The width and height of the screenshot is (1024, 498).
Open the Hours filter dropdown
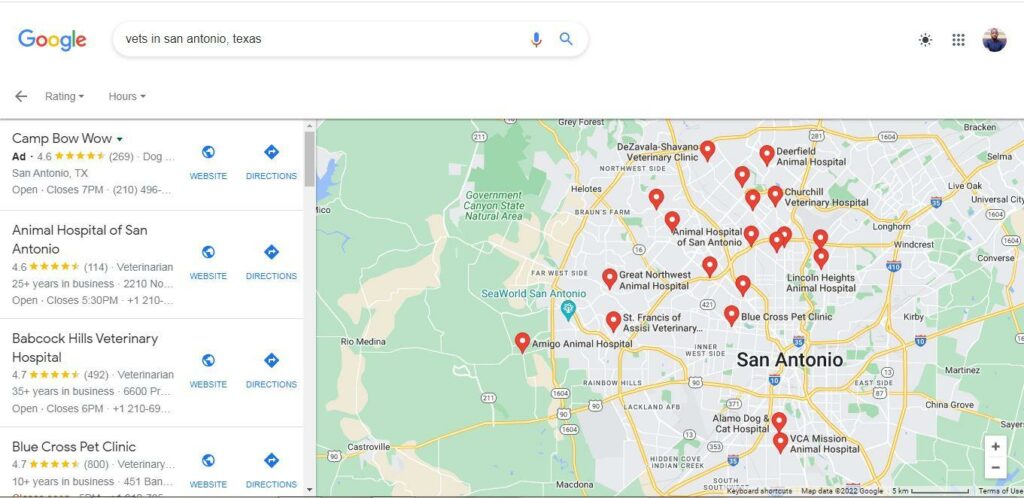click(x=127, y=96)
